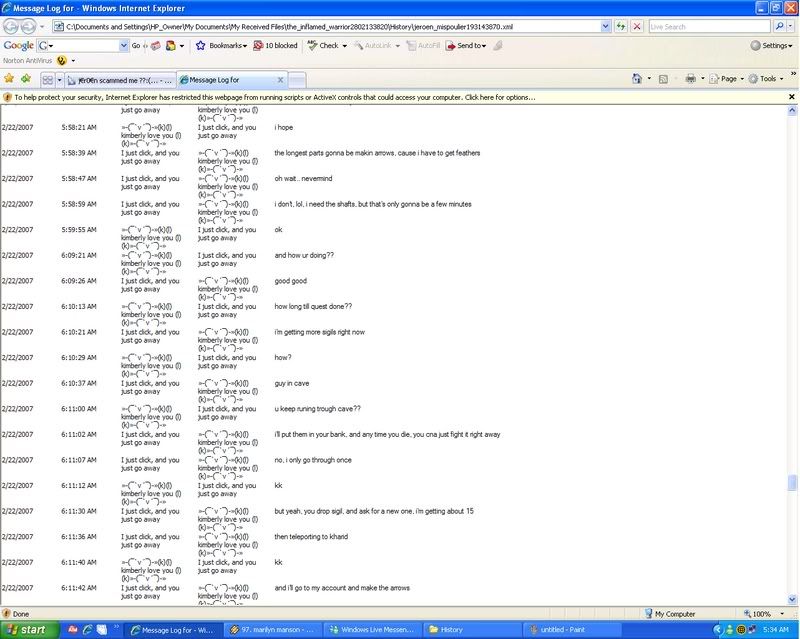Print the page with the printer icon
The width and height of the screenshot is (800, 639).
click(690, 79)
